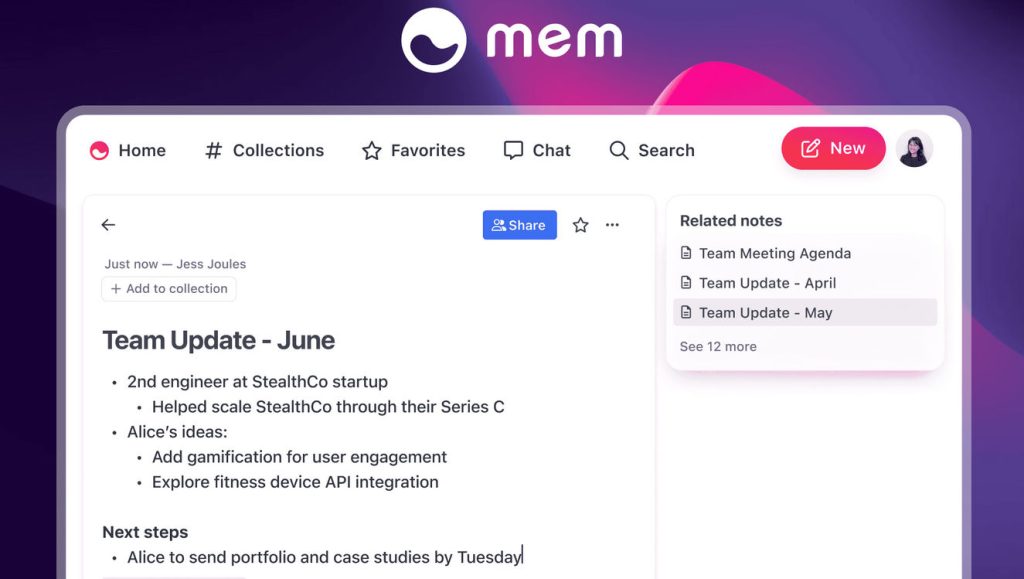The height and width of the screenshot is (579, 1024).
Task: Open the user profile avatar
Action: (x=914, y=149)
